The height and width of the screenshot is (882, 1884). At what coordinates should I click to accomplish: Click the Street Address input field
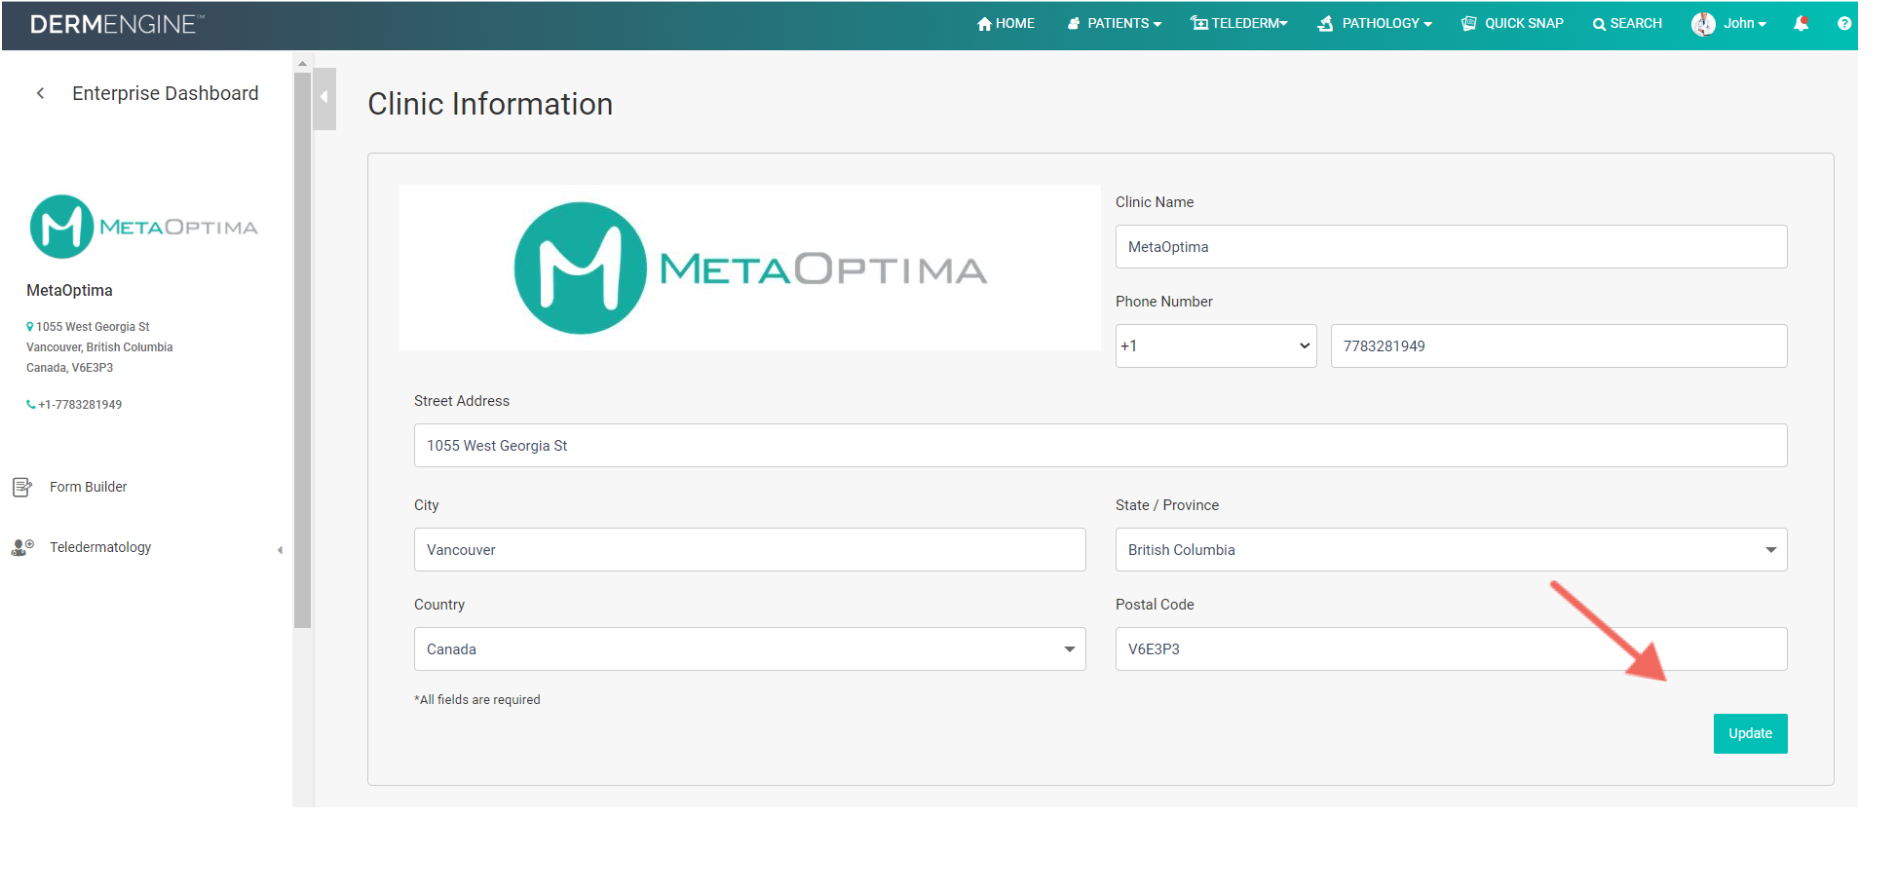click(x=1100, y=445)
